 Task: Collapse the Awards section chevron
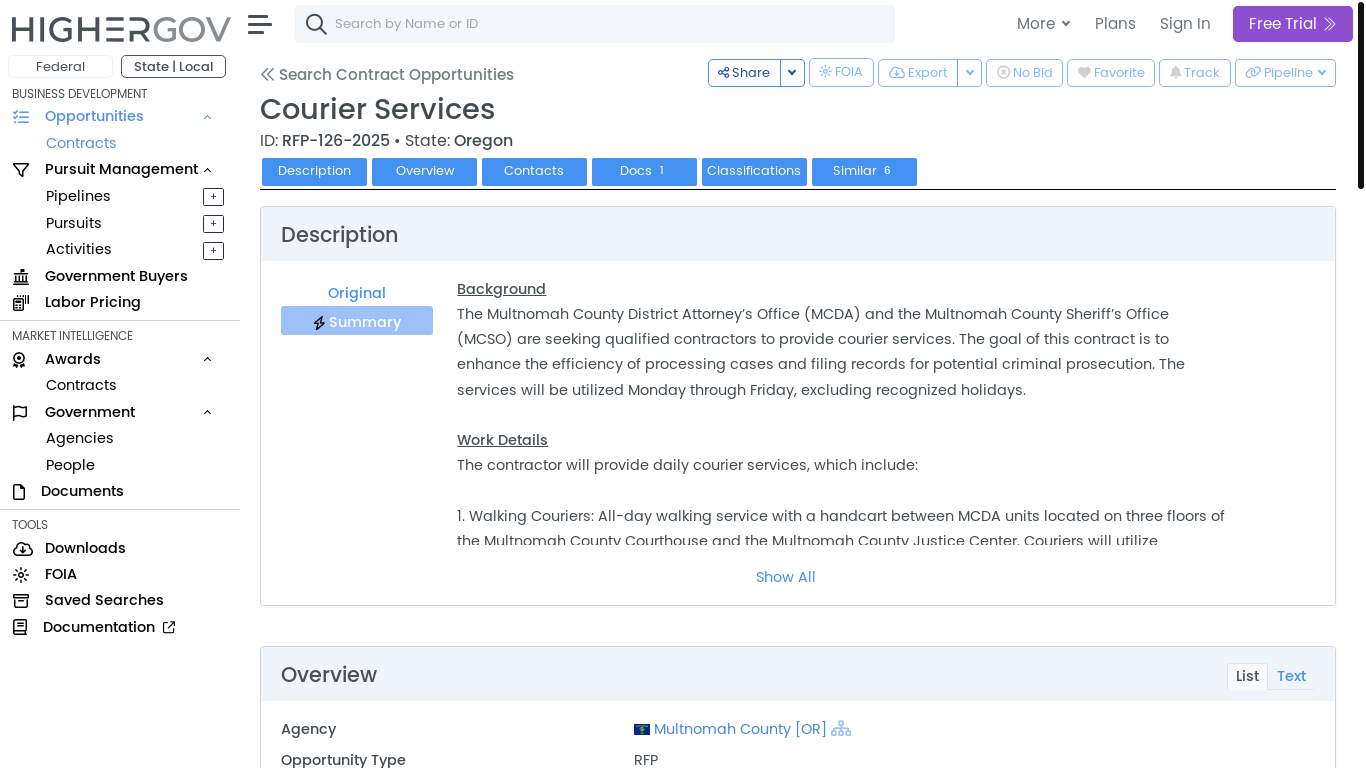(207, 360)
